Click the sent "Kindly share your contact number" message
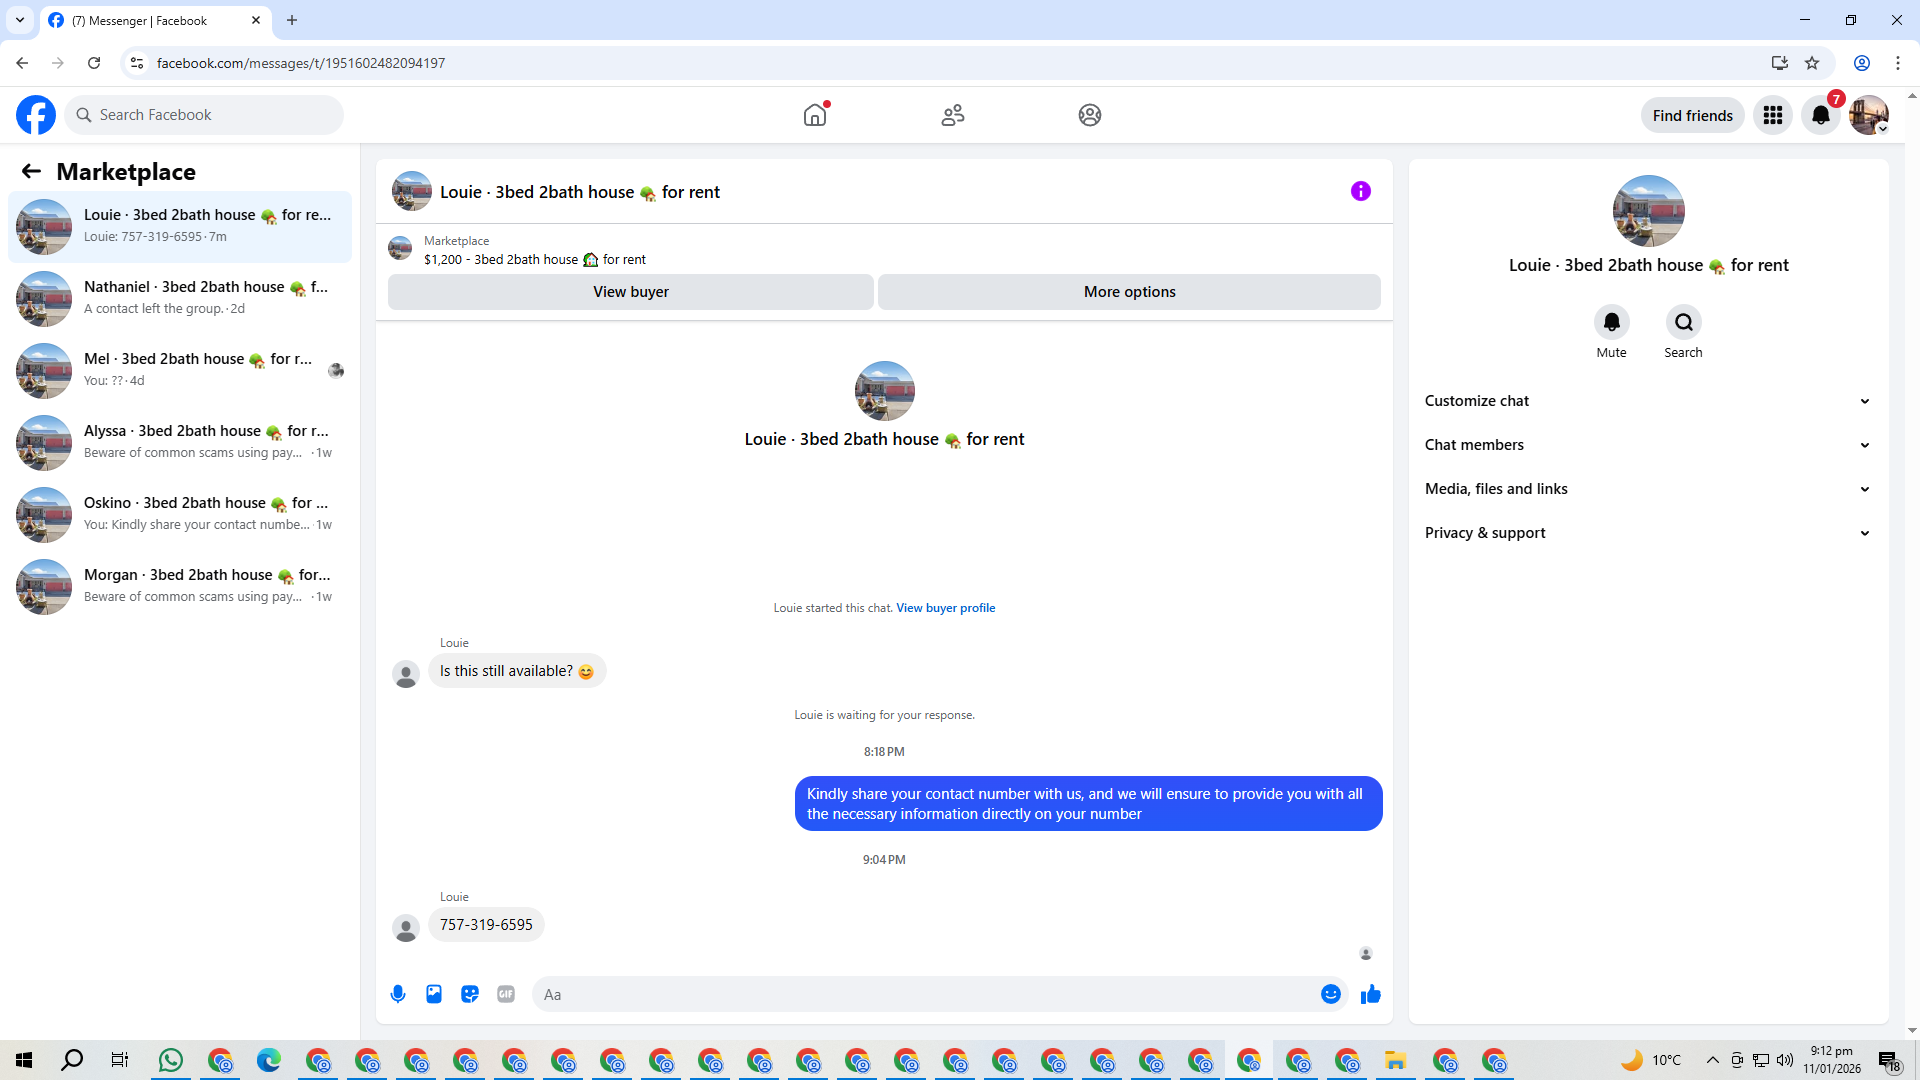This screenshot has height=1080, width=1920. (x=1089, y=804)
